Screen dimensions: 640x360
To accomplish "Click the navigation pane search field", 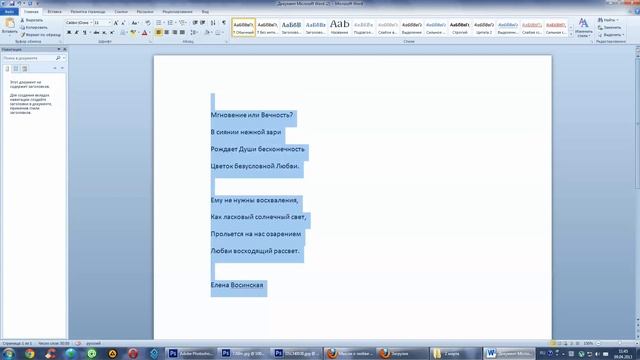I will click(x=29, y=58).
